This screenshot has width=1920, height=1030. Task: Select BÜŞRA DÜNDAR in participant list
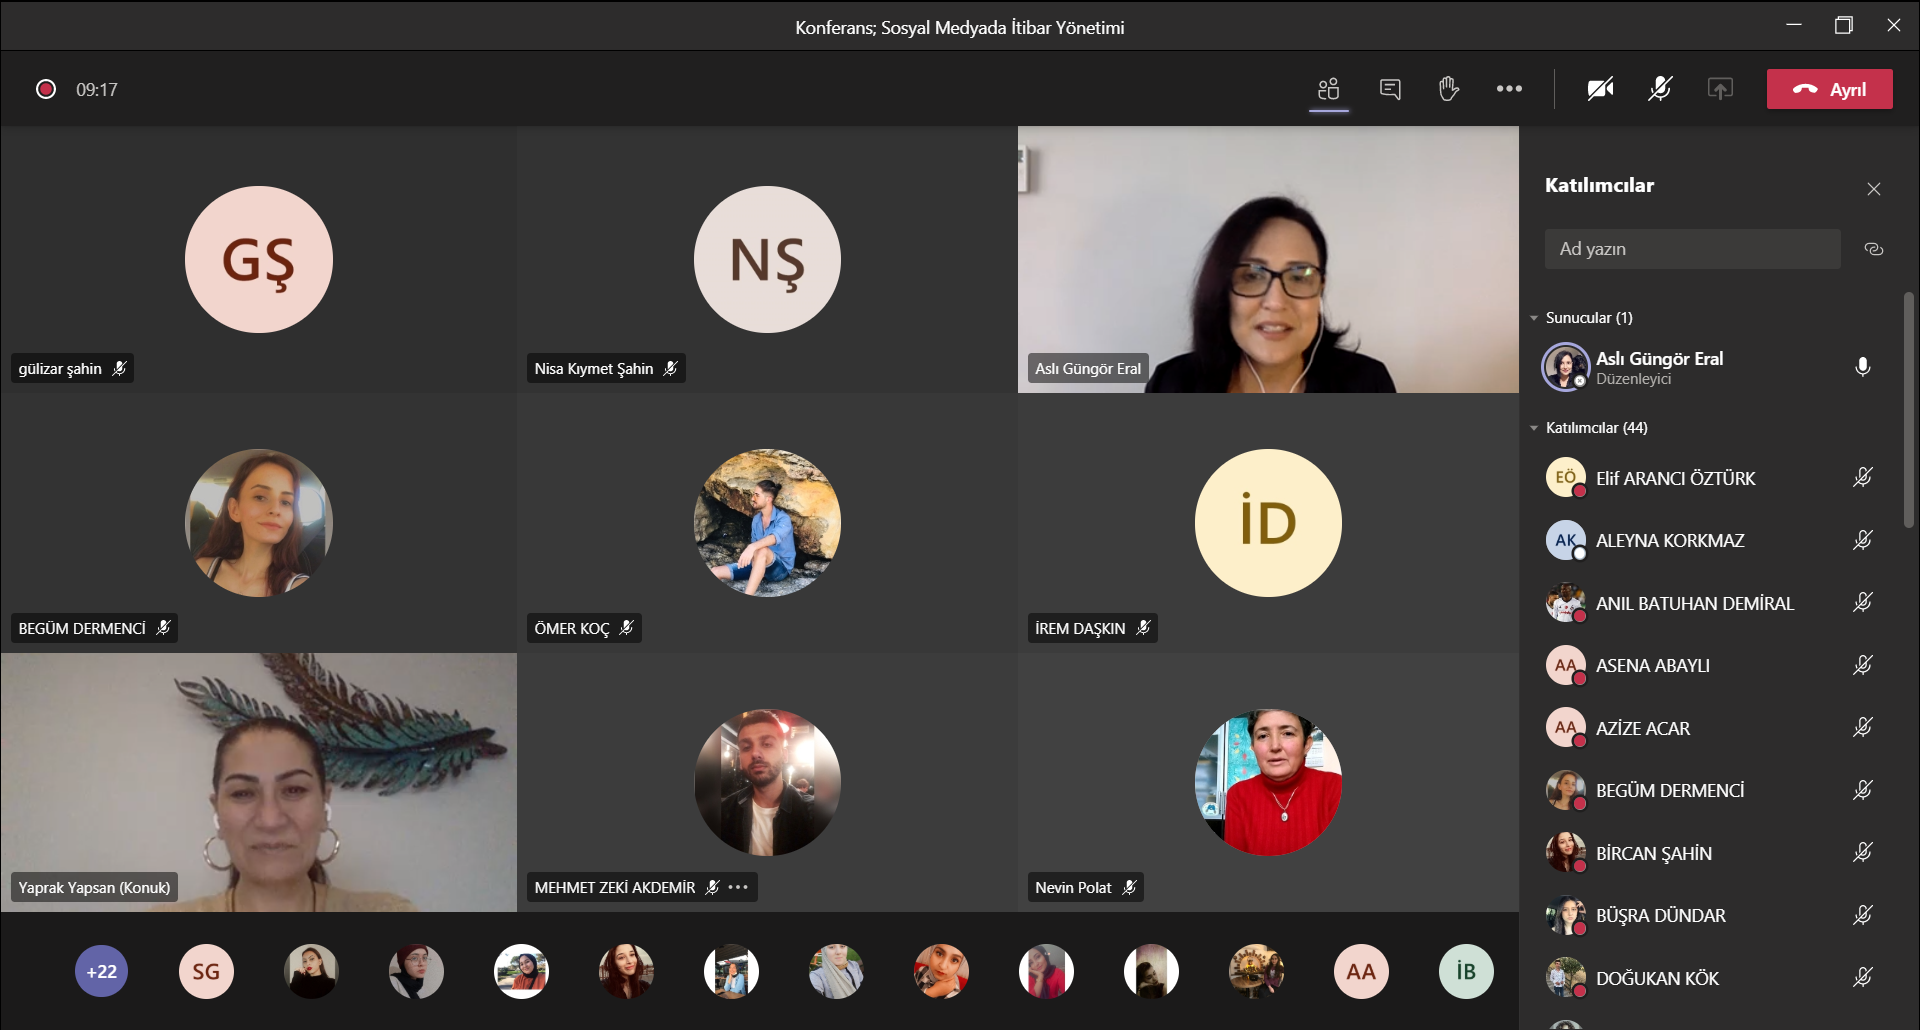click(1712, 916)
